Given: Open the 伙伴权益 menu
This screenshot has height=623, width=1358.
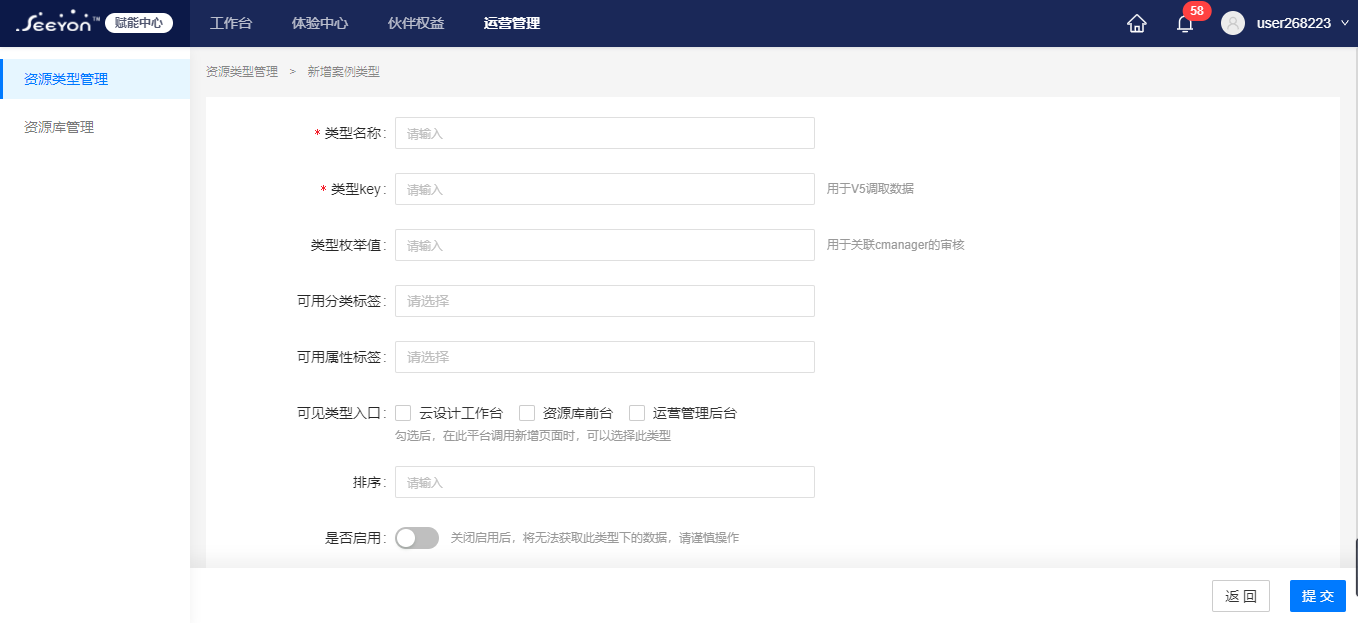Looking at the screenshot, I should pyautogui.click(x=416, y=23).
